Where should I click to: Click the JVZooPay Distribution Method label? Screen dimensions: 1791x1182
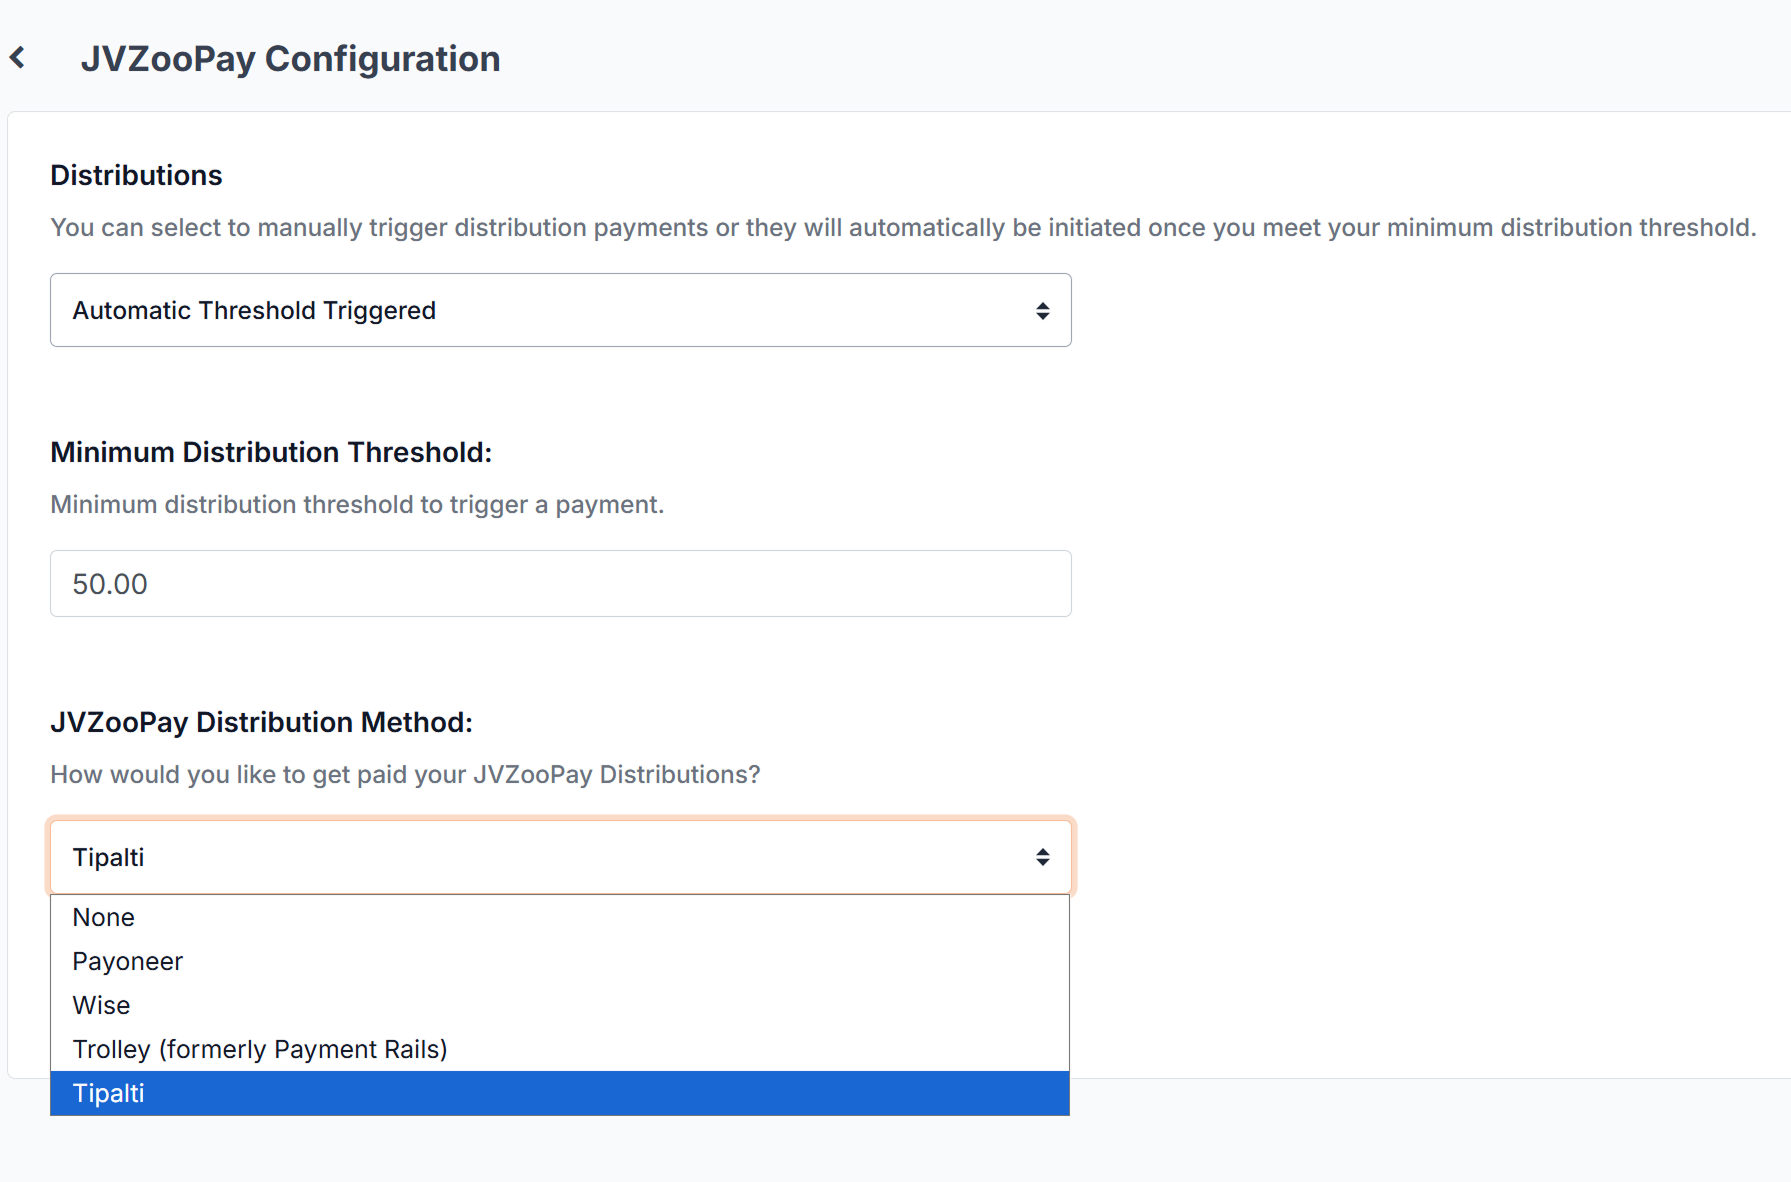(x=261, y=722)
